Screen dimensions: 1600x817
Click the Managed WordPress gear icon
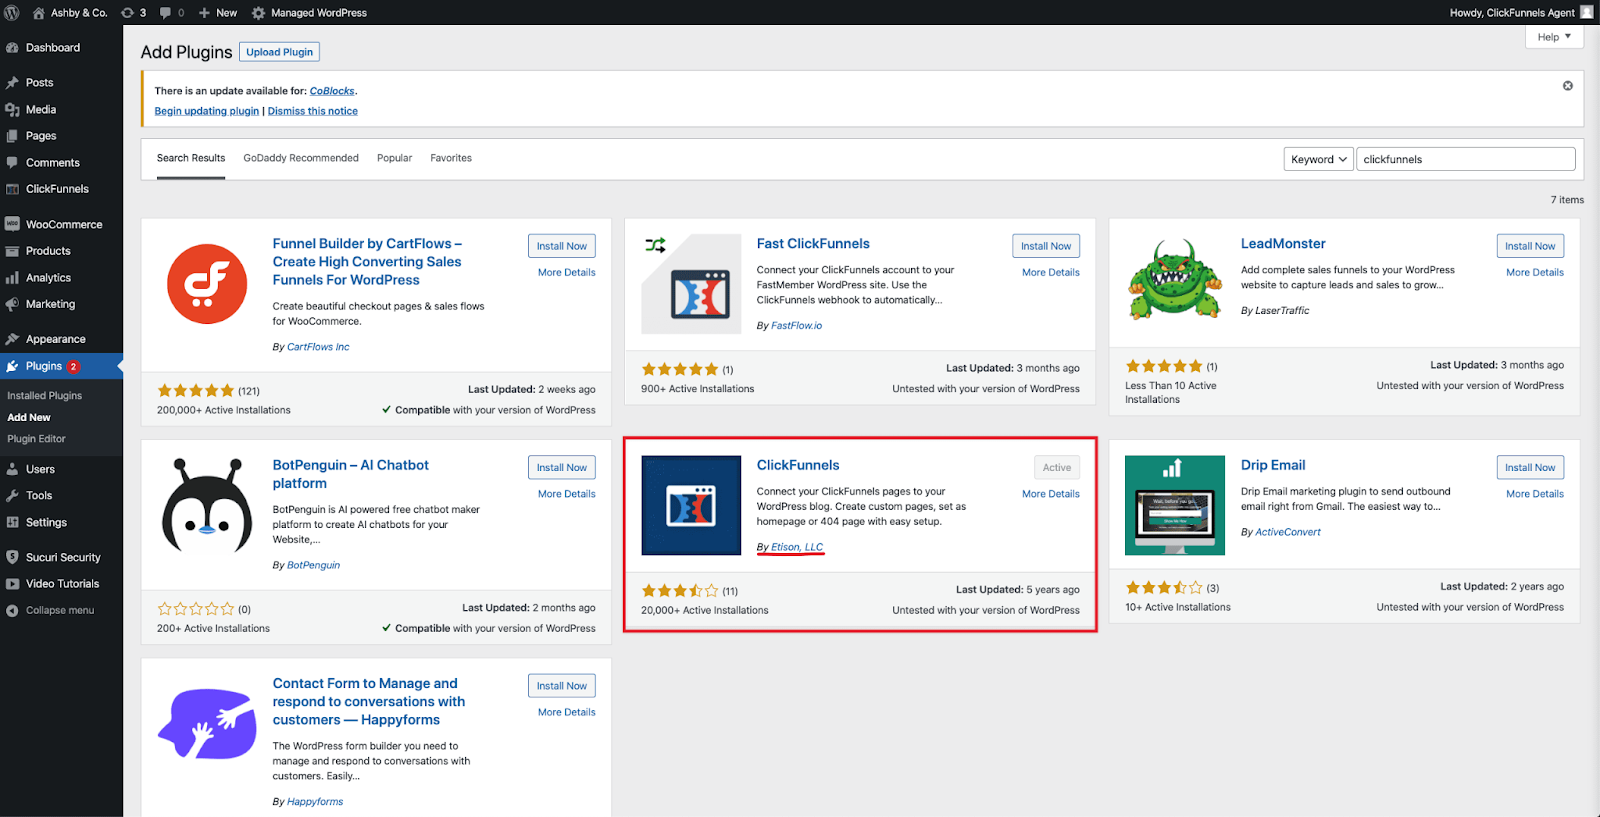pyautogui.click(x=258, y=13)
